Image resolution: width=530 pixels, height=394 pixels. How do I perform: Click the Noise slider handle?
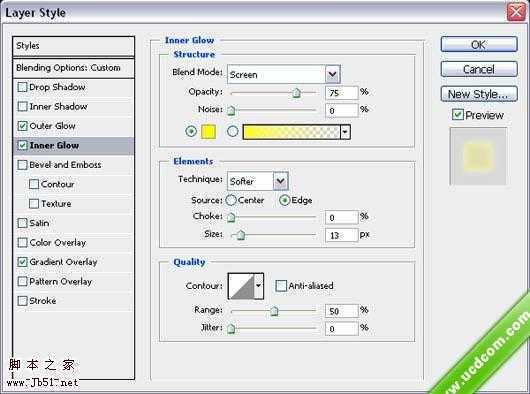coord(231,110)
